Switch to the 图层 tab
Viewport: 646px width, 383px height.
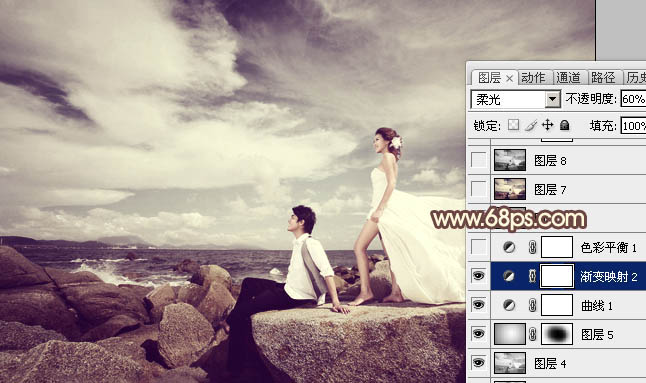(x=490, y=78)
